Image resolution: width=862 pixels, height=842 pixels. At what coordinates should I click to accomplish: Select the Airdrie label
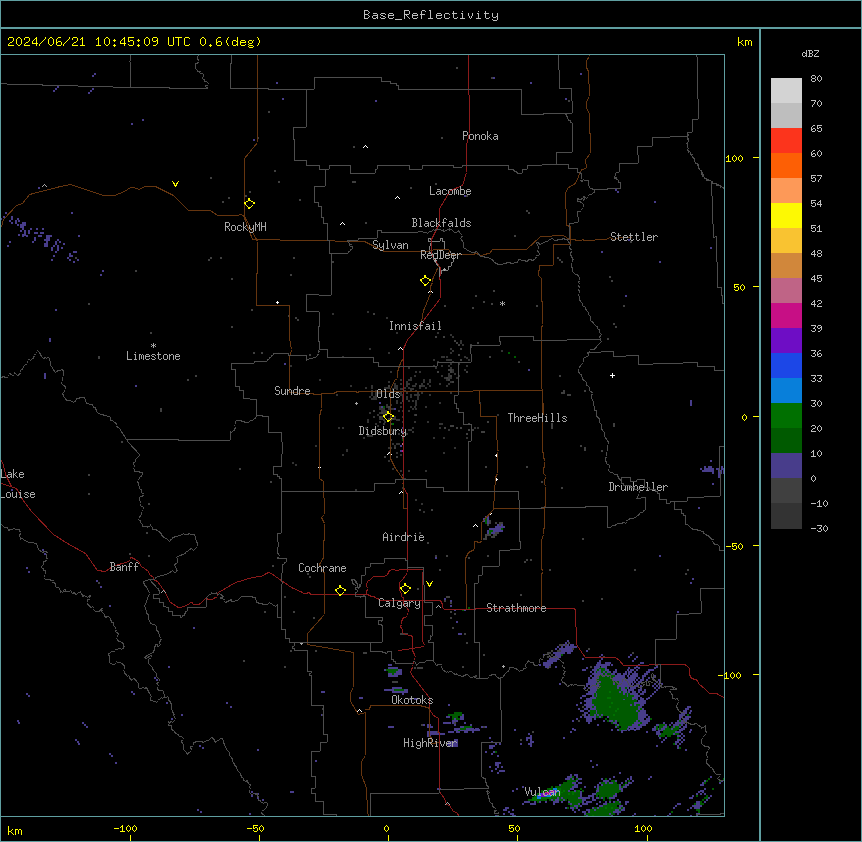click(x=403, y=537)
